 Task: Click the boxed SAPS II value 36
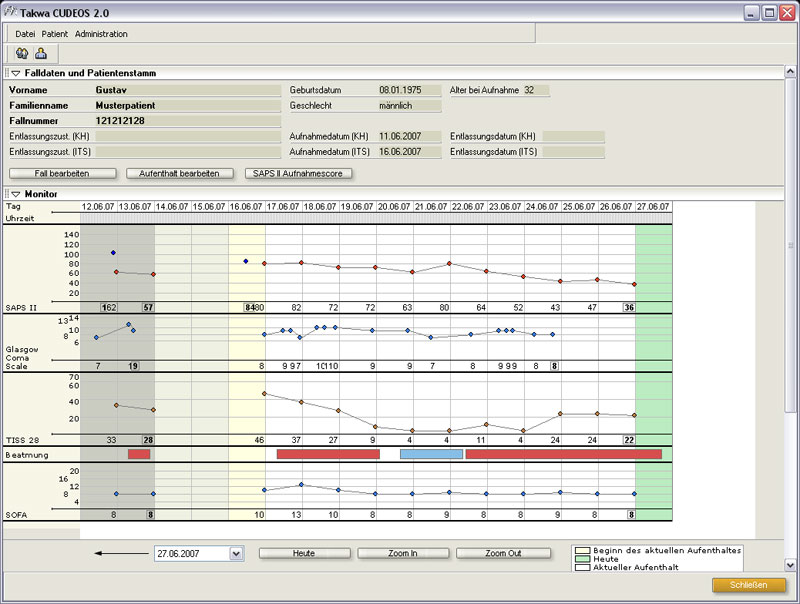point(629,308)
